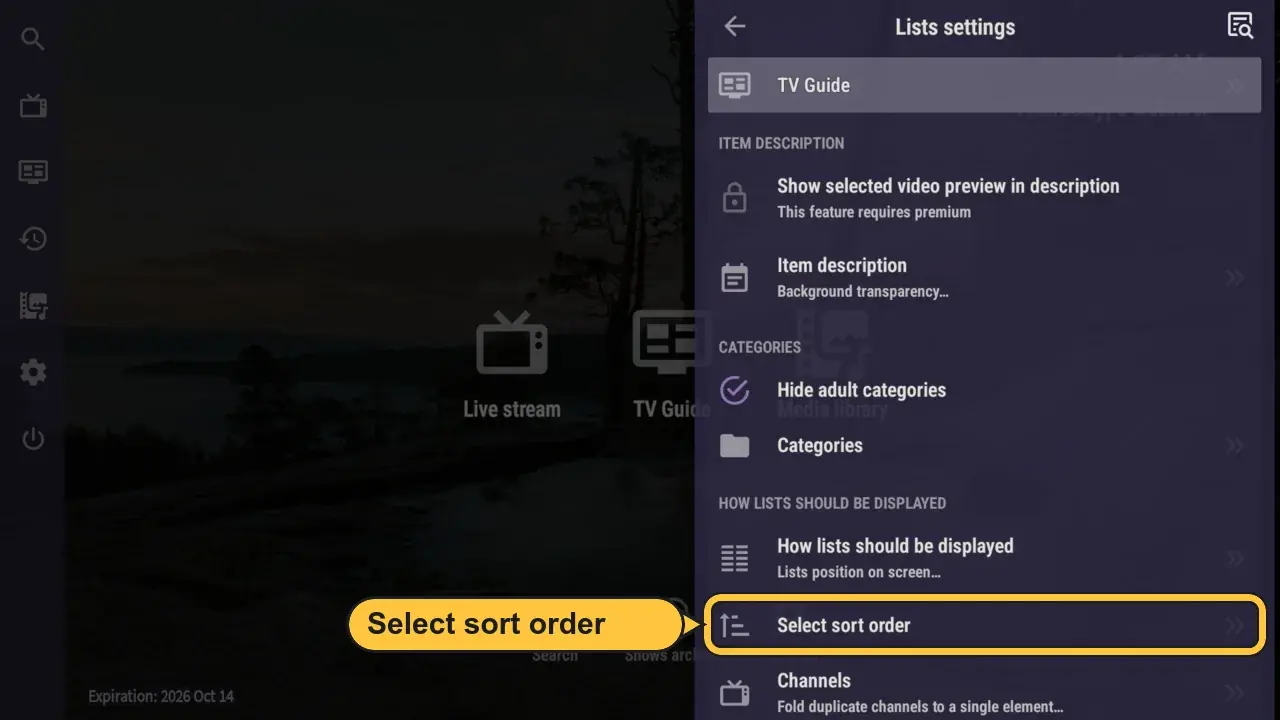Click the lock icon for video preview

pyautogui.click(x=735, y=197)
